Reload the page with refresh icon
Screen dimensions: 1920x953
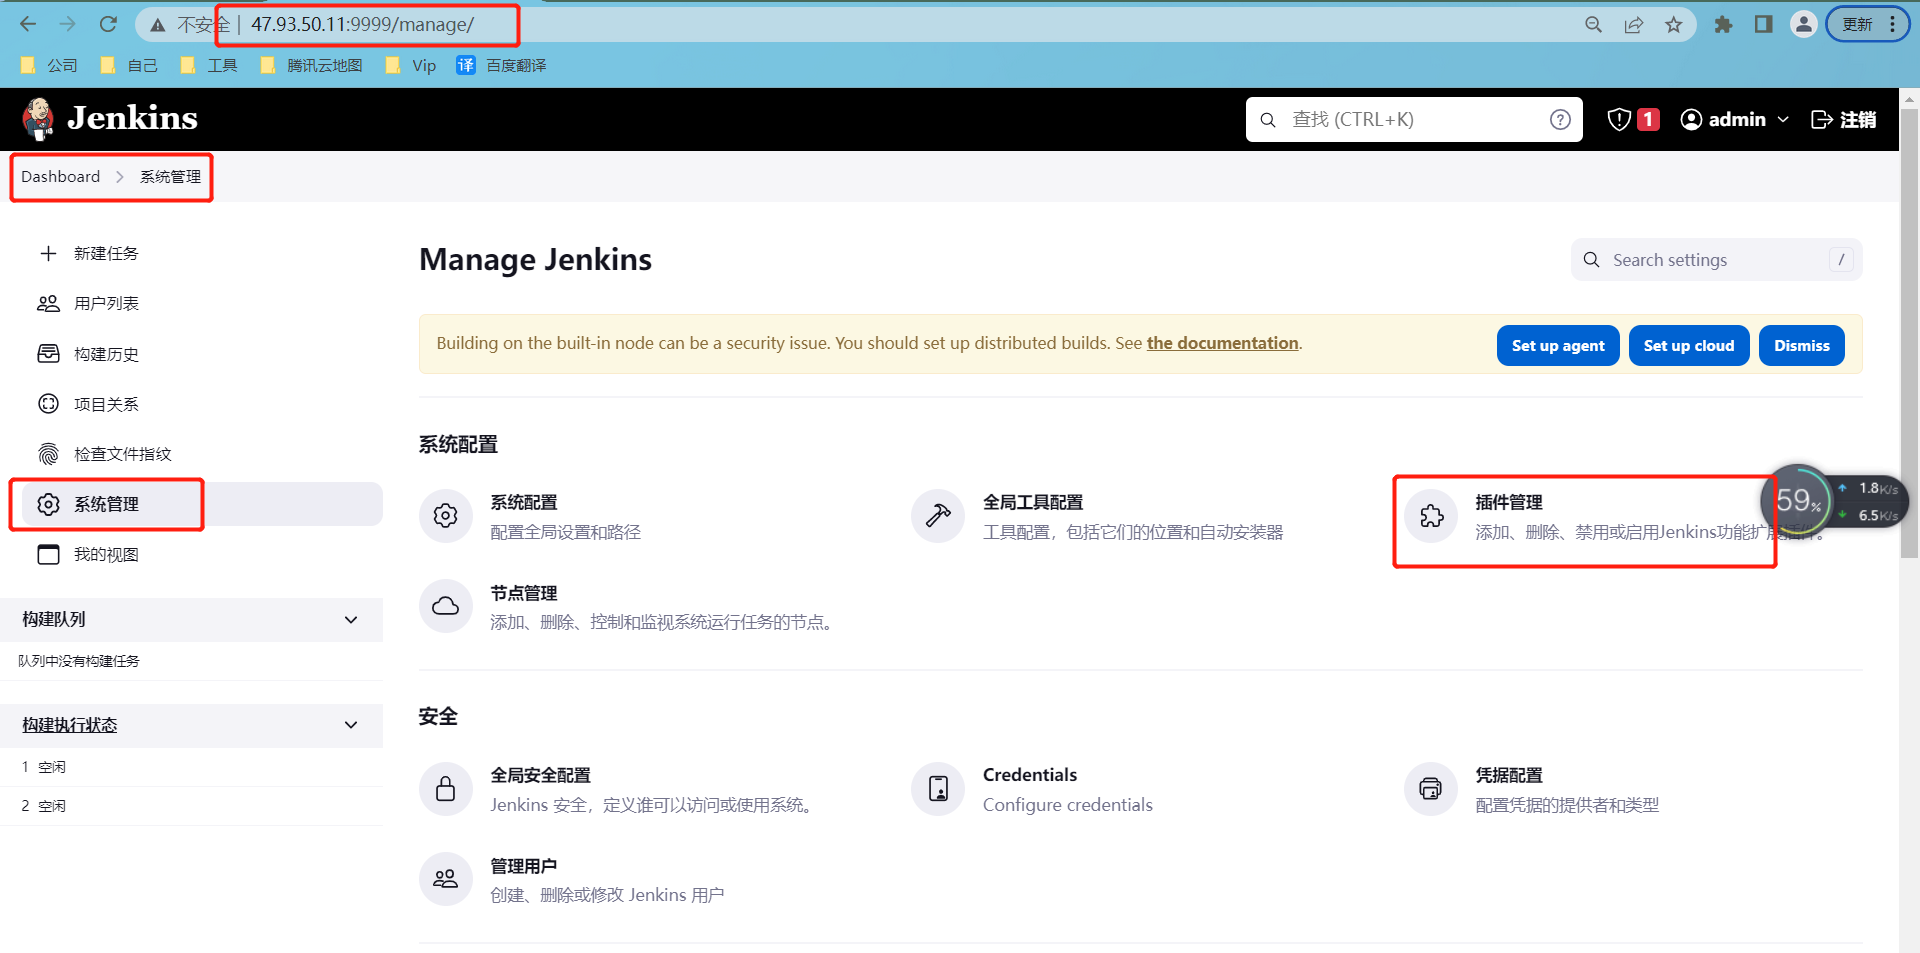point(108,24)
